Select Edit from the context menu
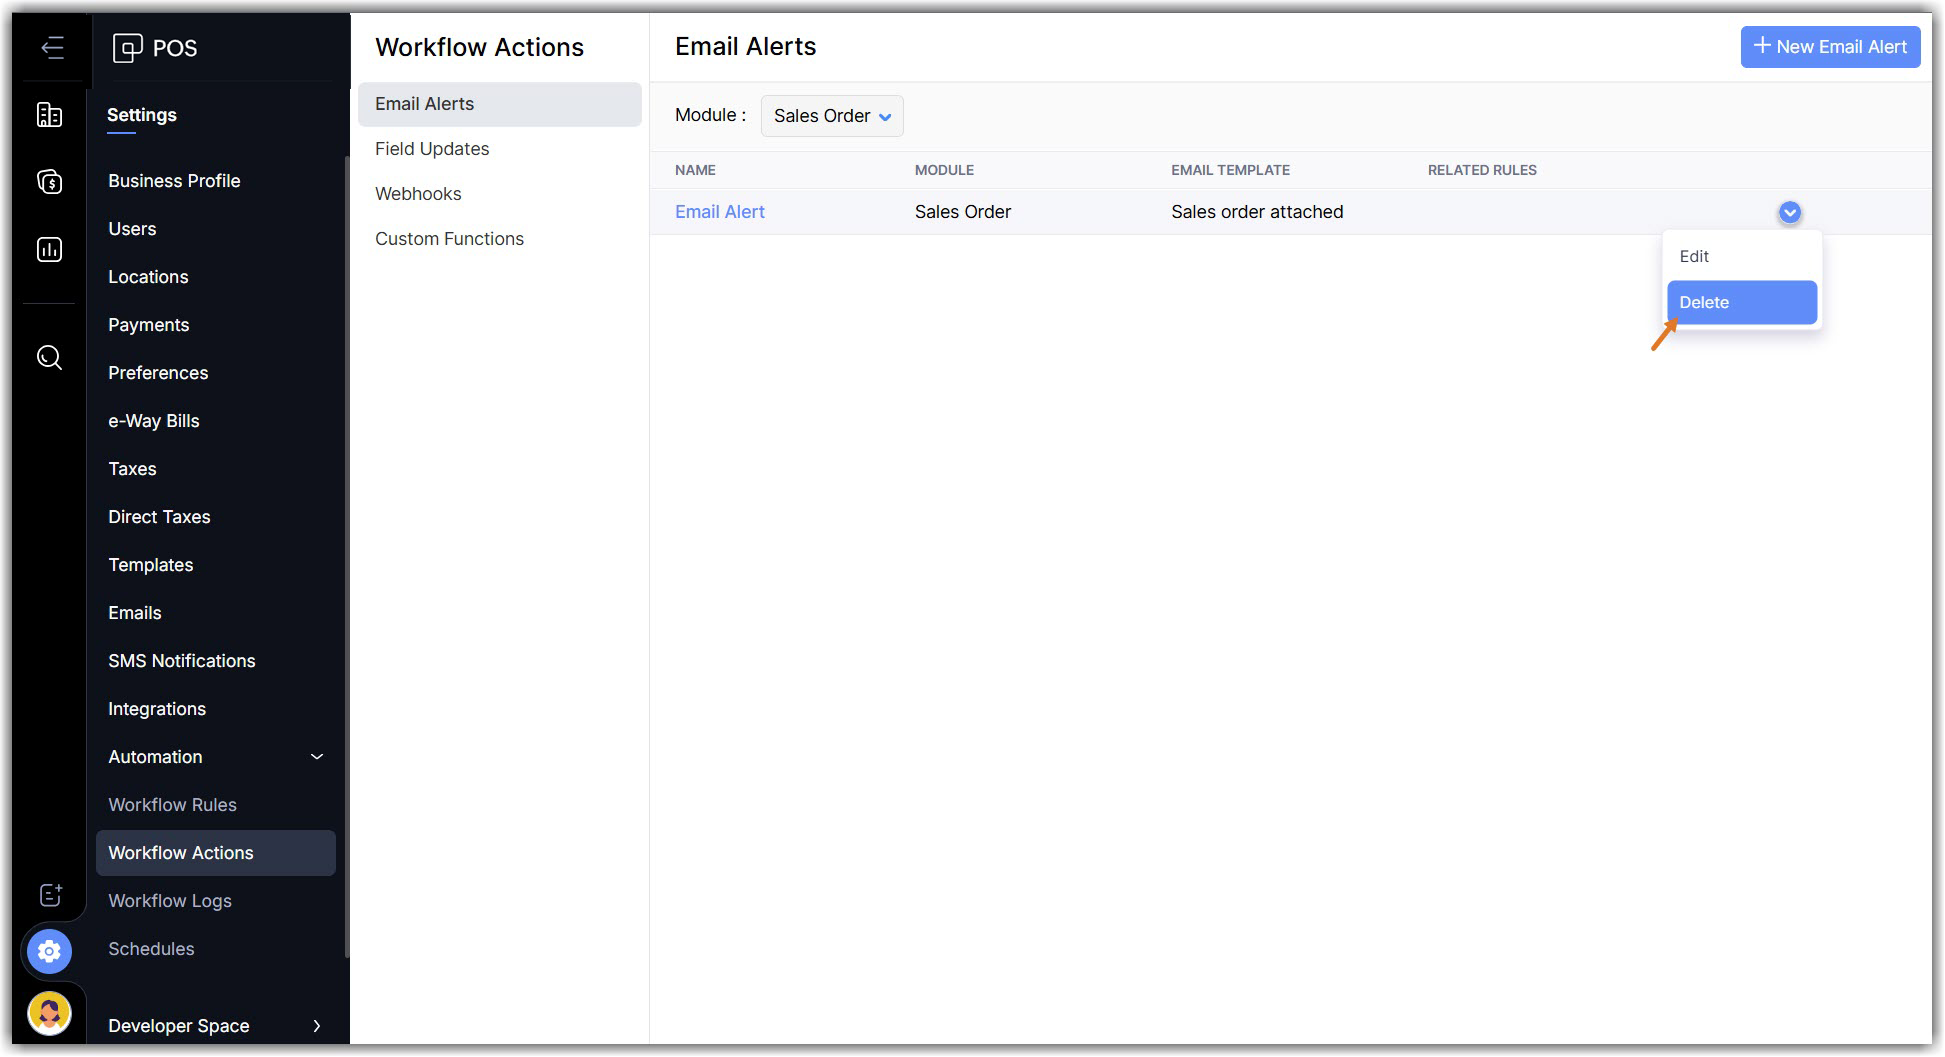 click(1694, 257)
